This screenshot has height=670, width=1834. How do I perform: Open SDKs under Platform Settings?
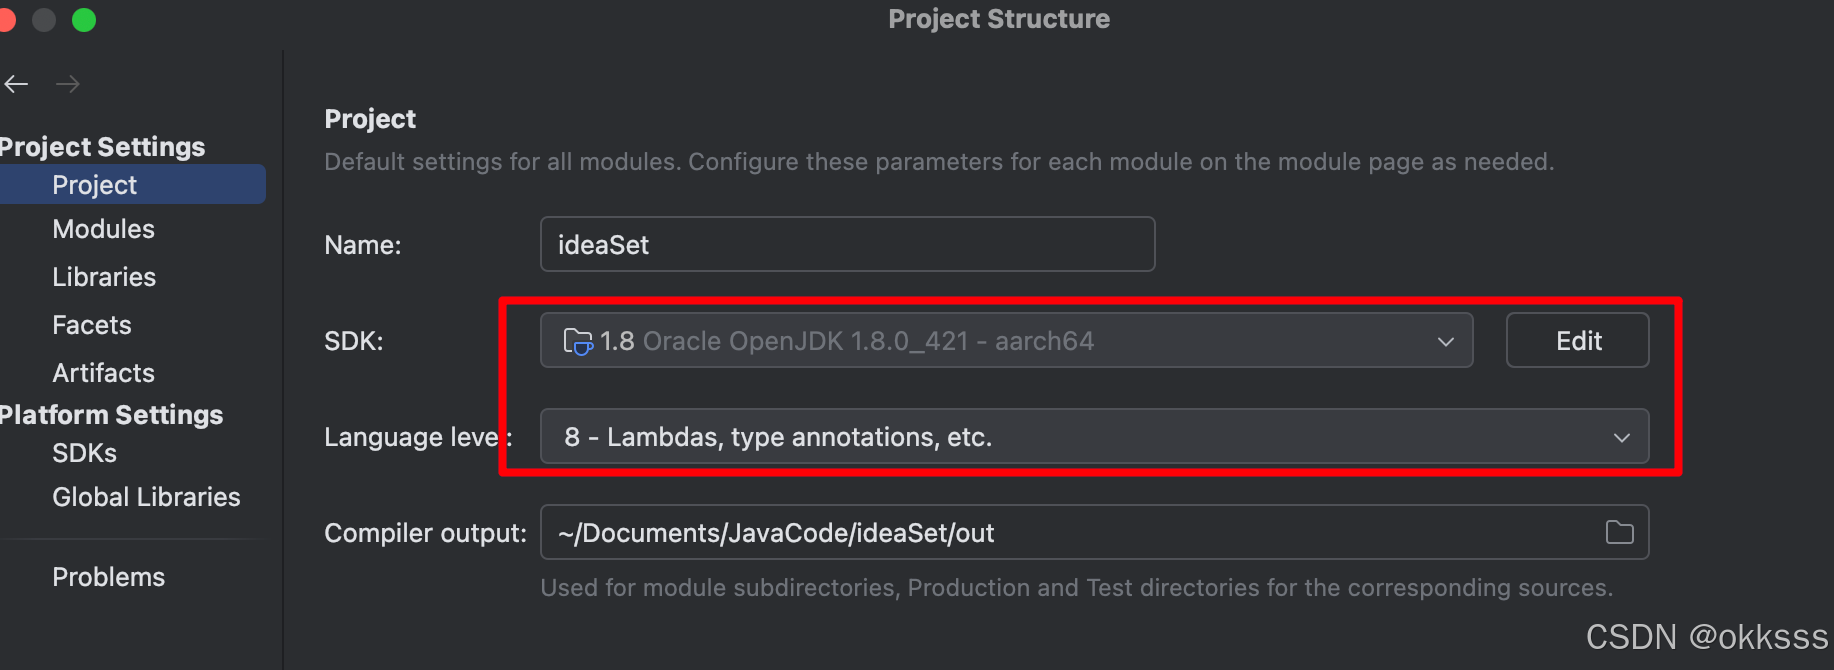click(85, 453)
